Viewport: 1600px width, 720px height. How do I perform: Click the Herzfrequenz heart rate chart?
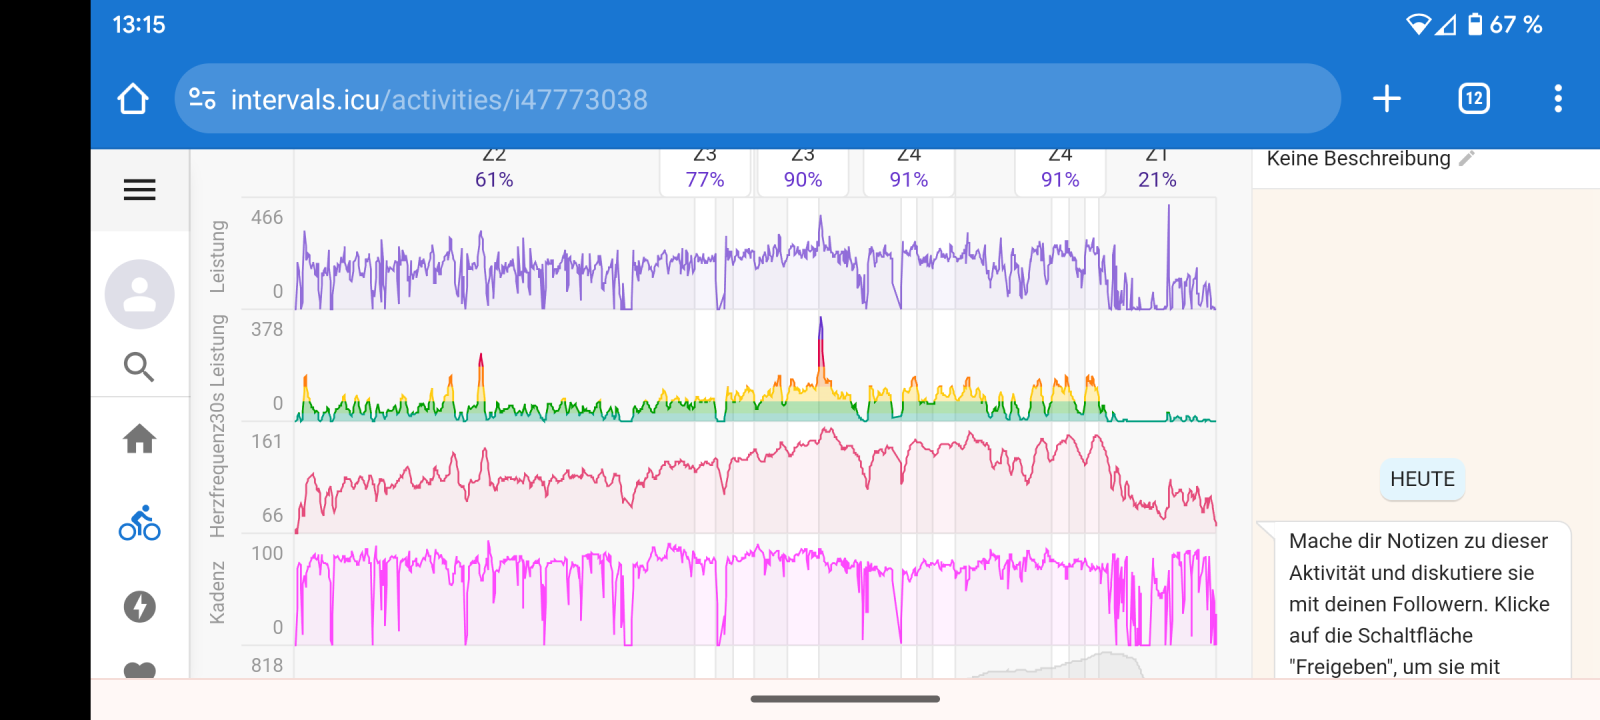pos(755,480)
